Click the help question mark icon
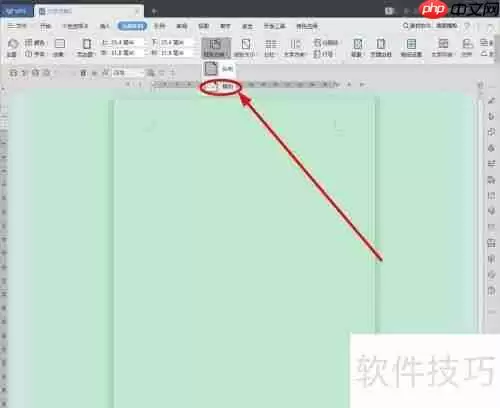The height and width of the screenshot is (408, 500). (467, 26)
